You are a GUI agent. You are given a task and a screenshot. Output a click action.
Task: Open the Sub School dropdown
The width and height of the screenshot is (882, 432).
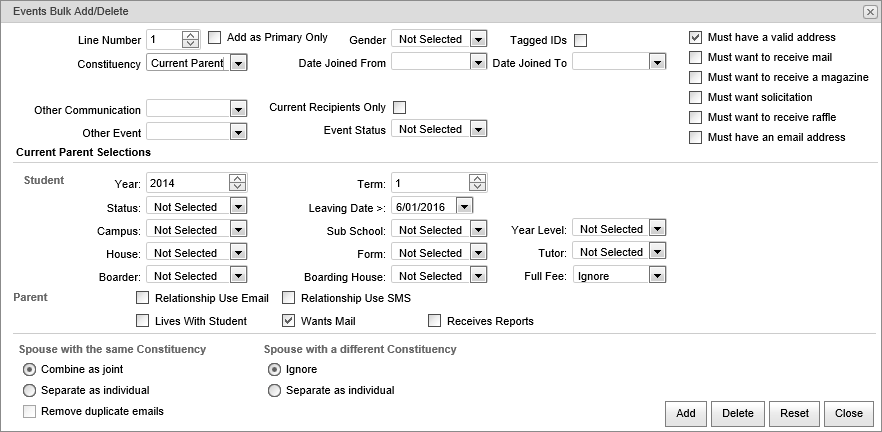click(478, 230)
